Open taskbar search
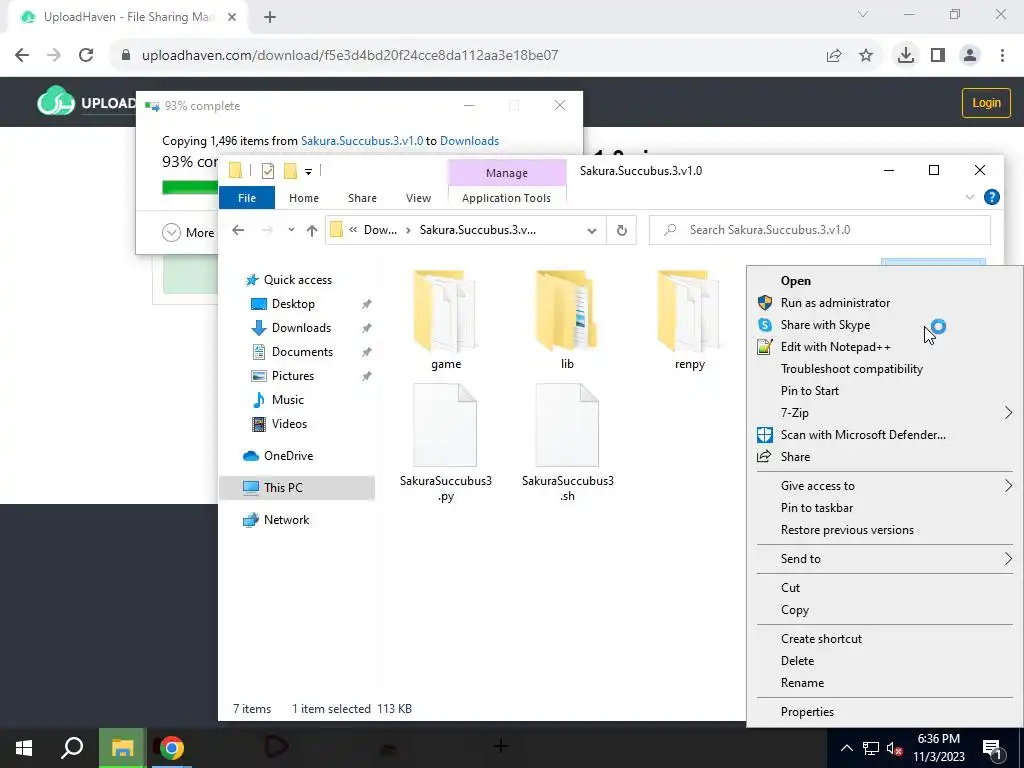The image size is (1024, 768). (72, 748)
